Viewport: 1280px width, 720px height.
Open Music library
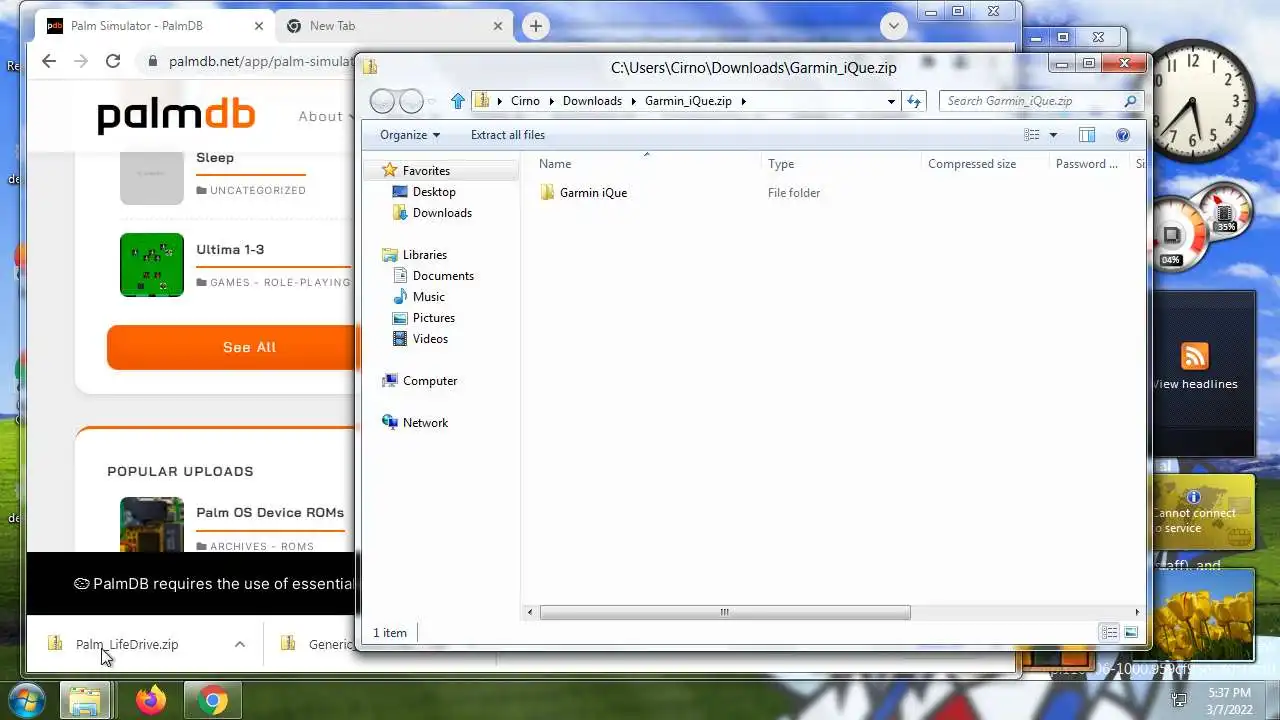pos(428,297)
